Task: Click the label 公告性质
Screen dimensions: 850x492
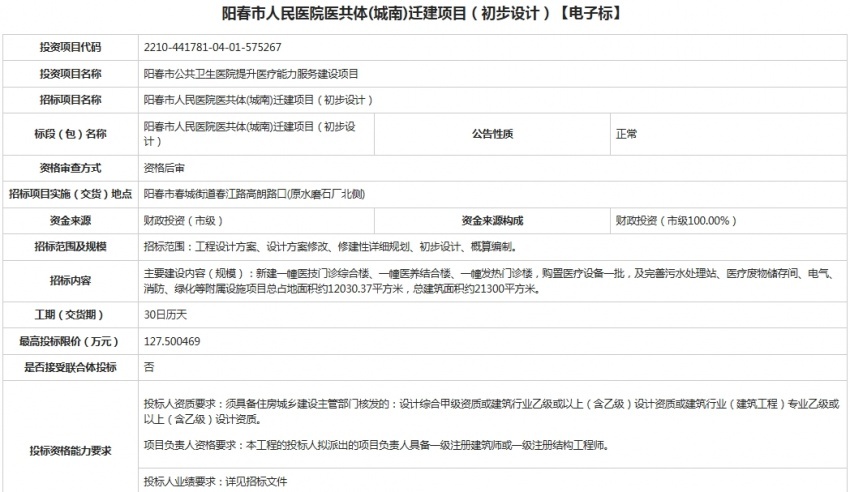Action: 492,134
